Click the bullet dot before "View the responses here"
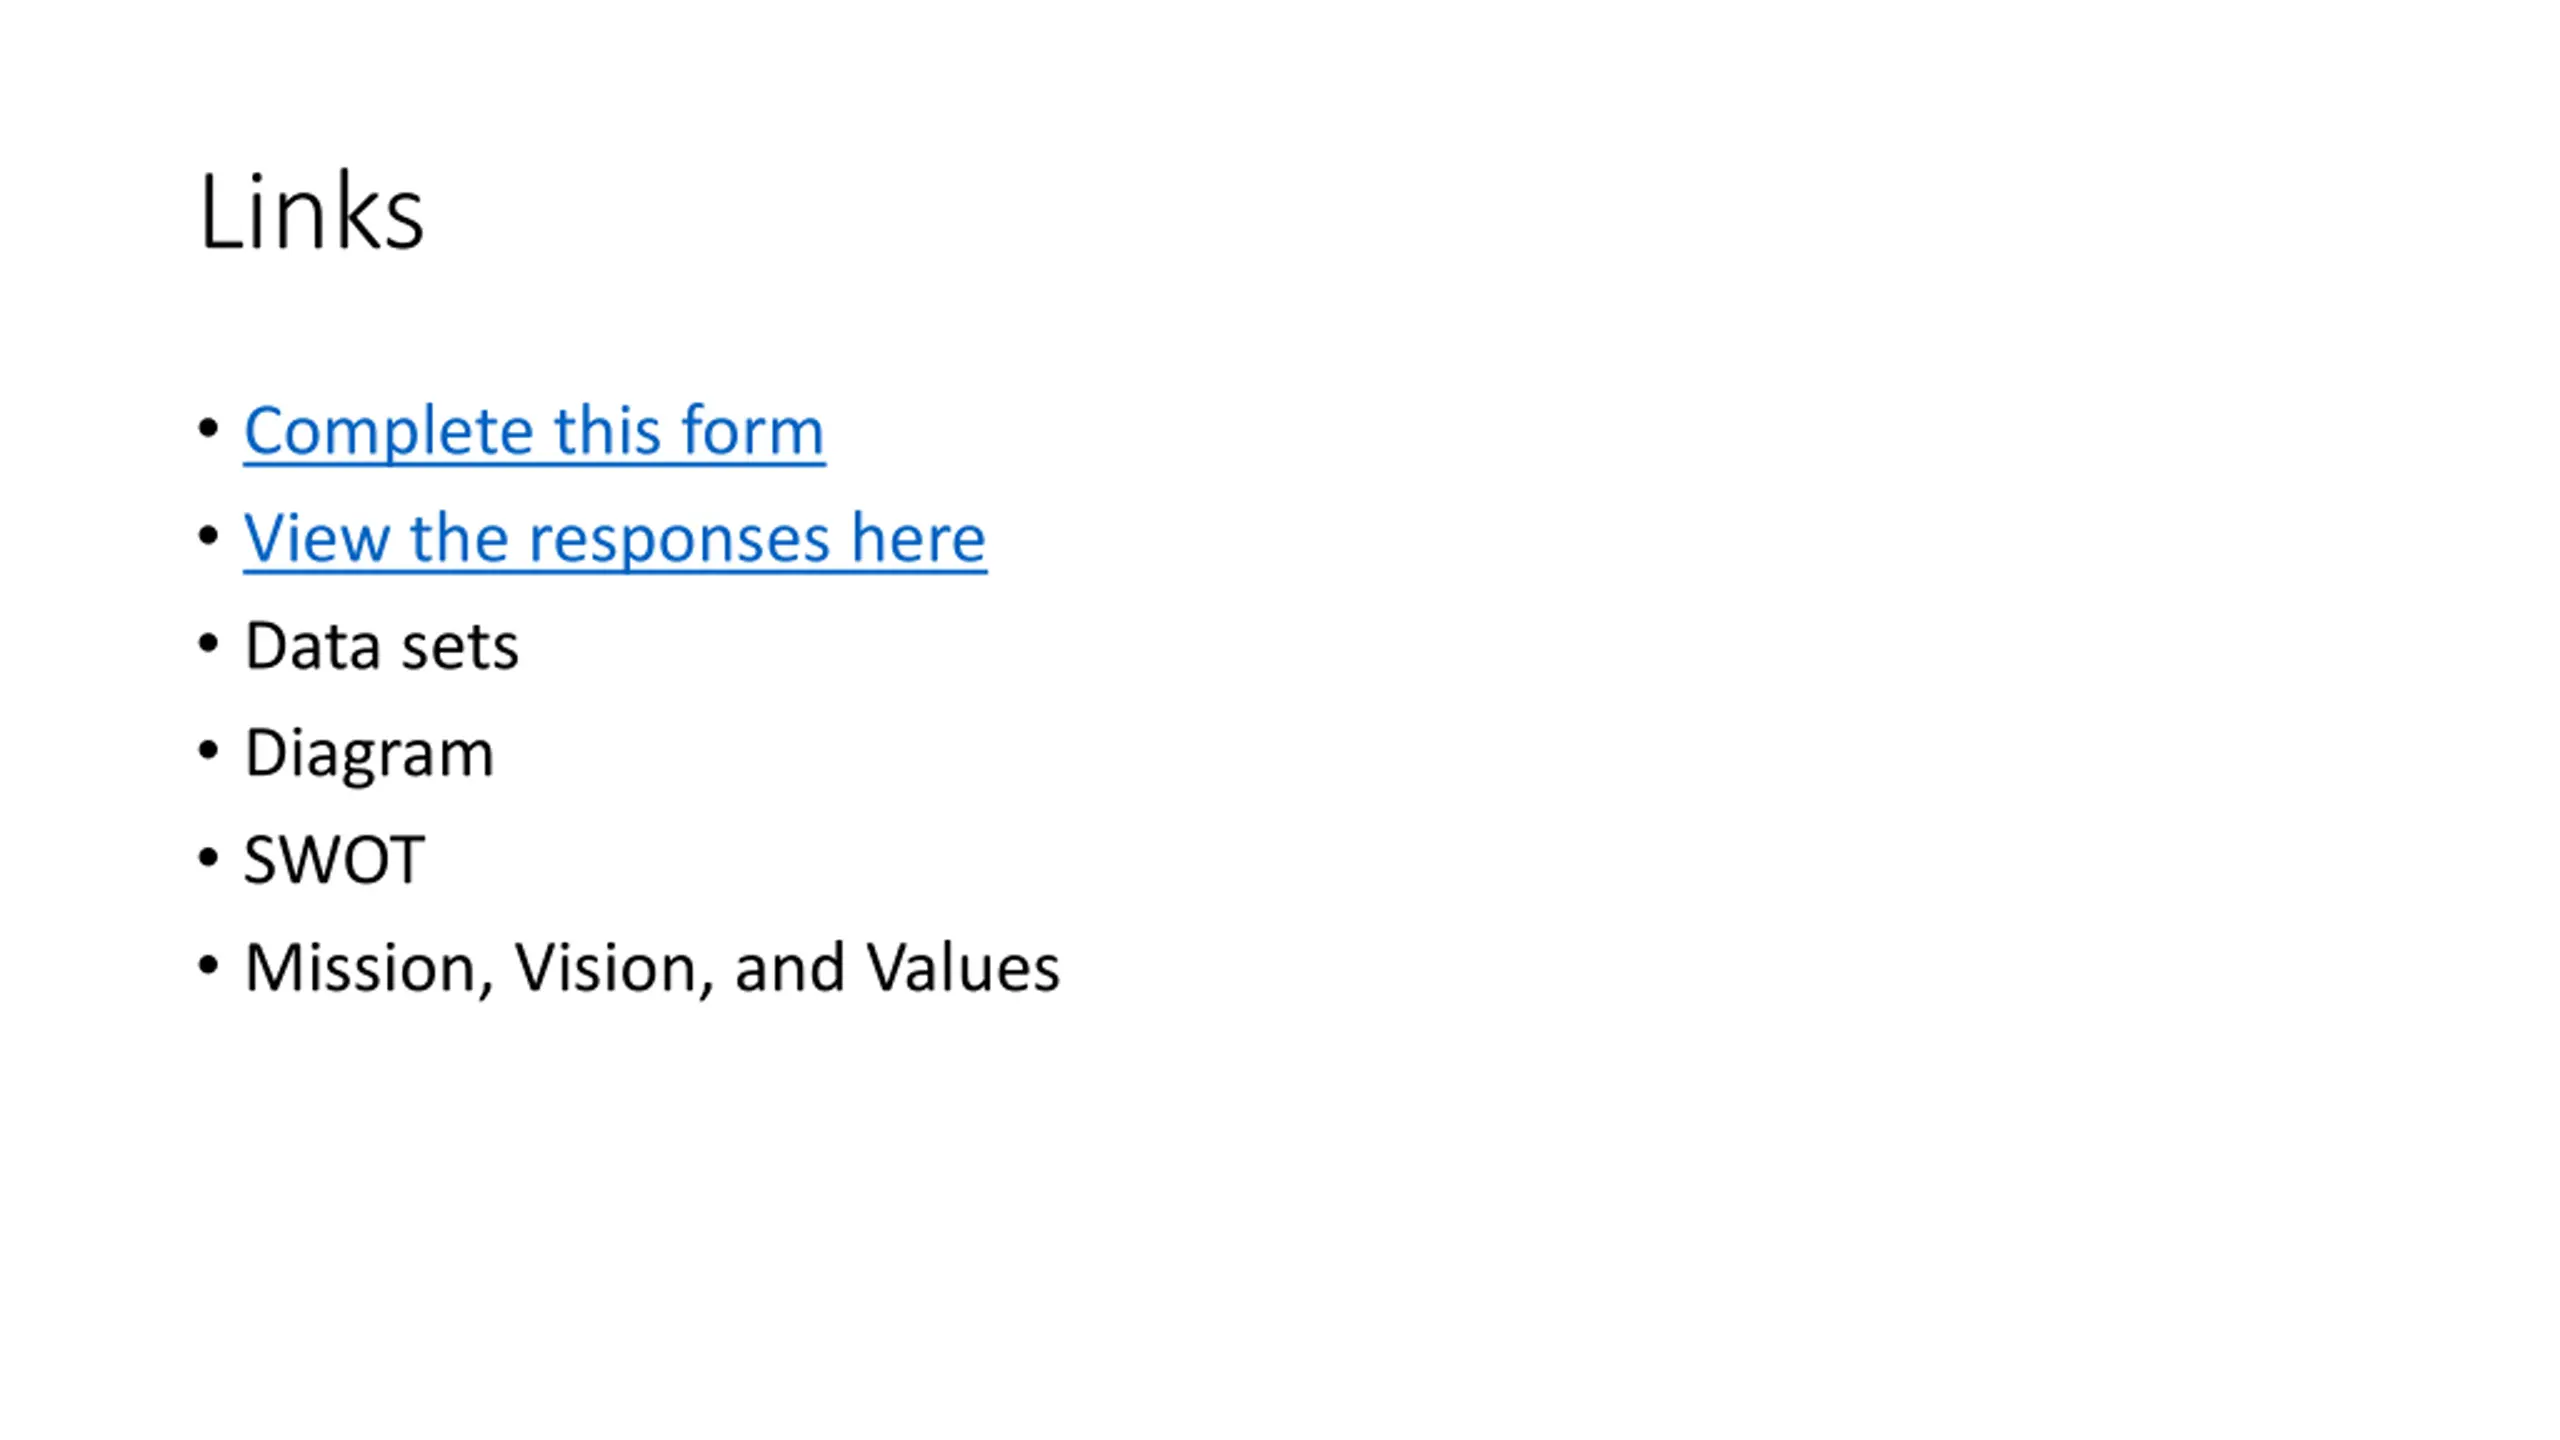This screenshot has width=2560, height=1440. click(x=208, y=536)
